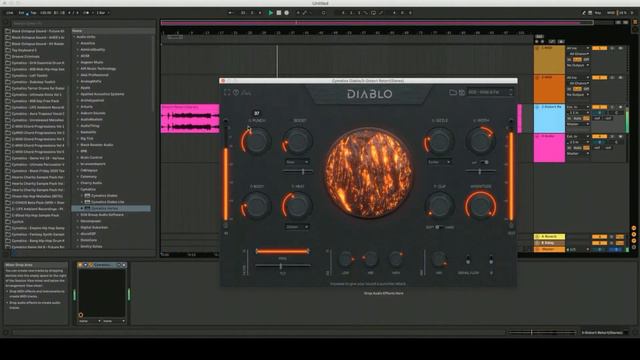Click the EQ High knob in Diablo
Screen dimensions: 640x360
(x=396, y=259)
